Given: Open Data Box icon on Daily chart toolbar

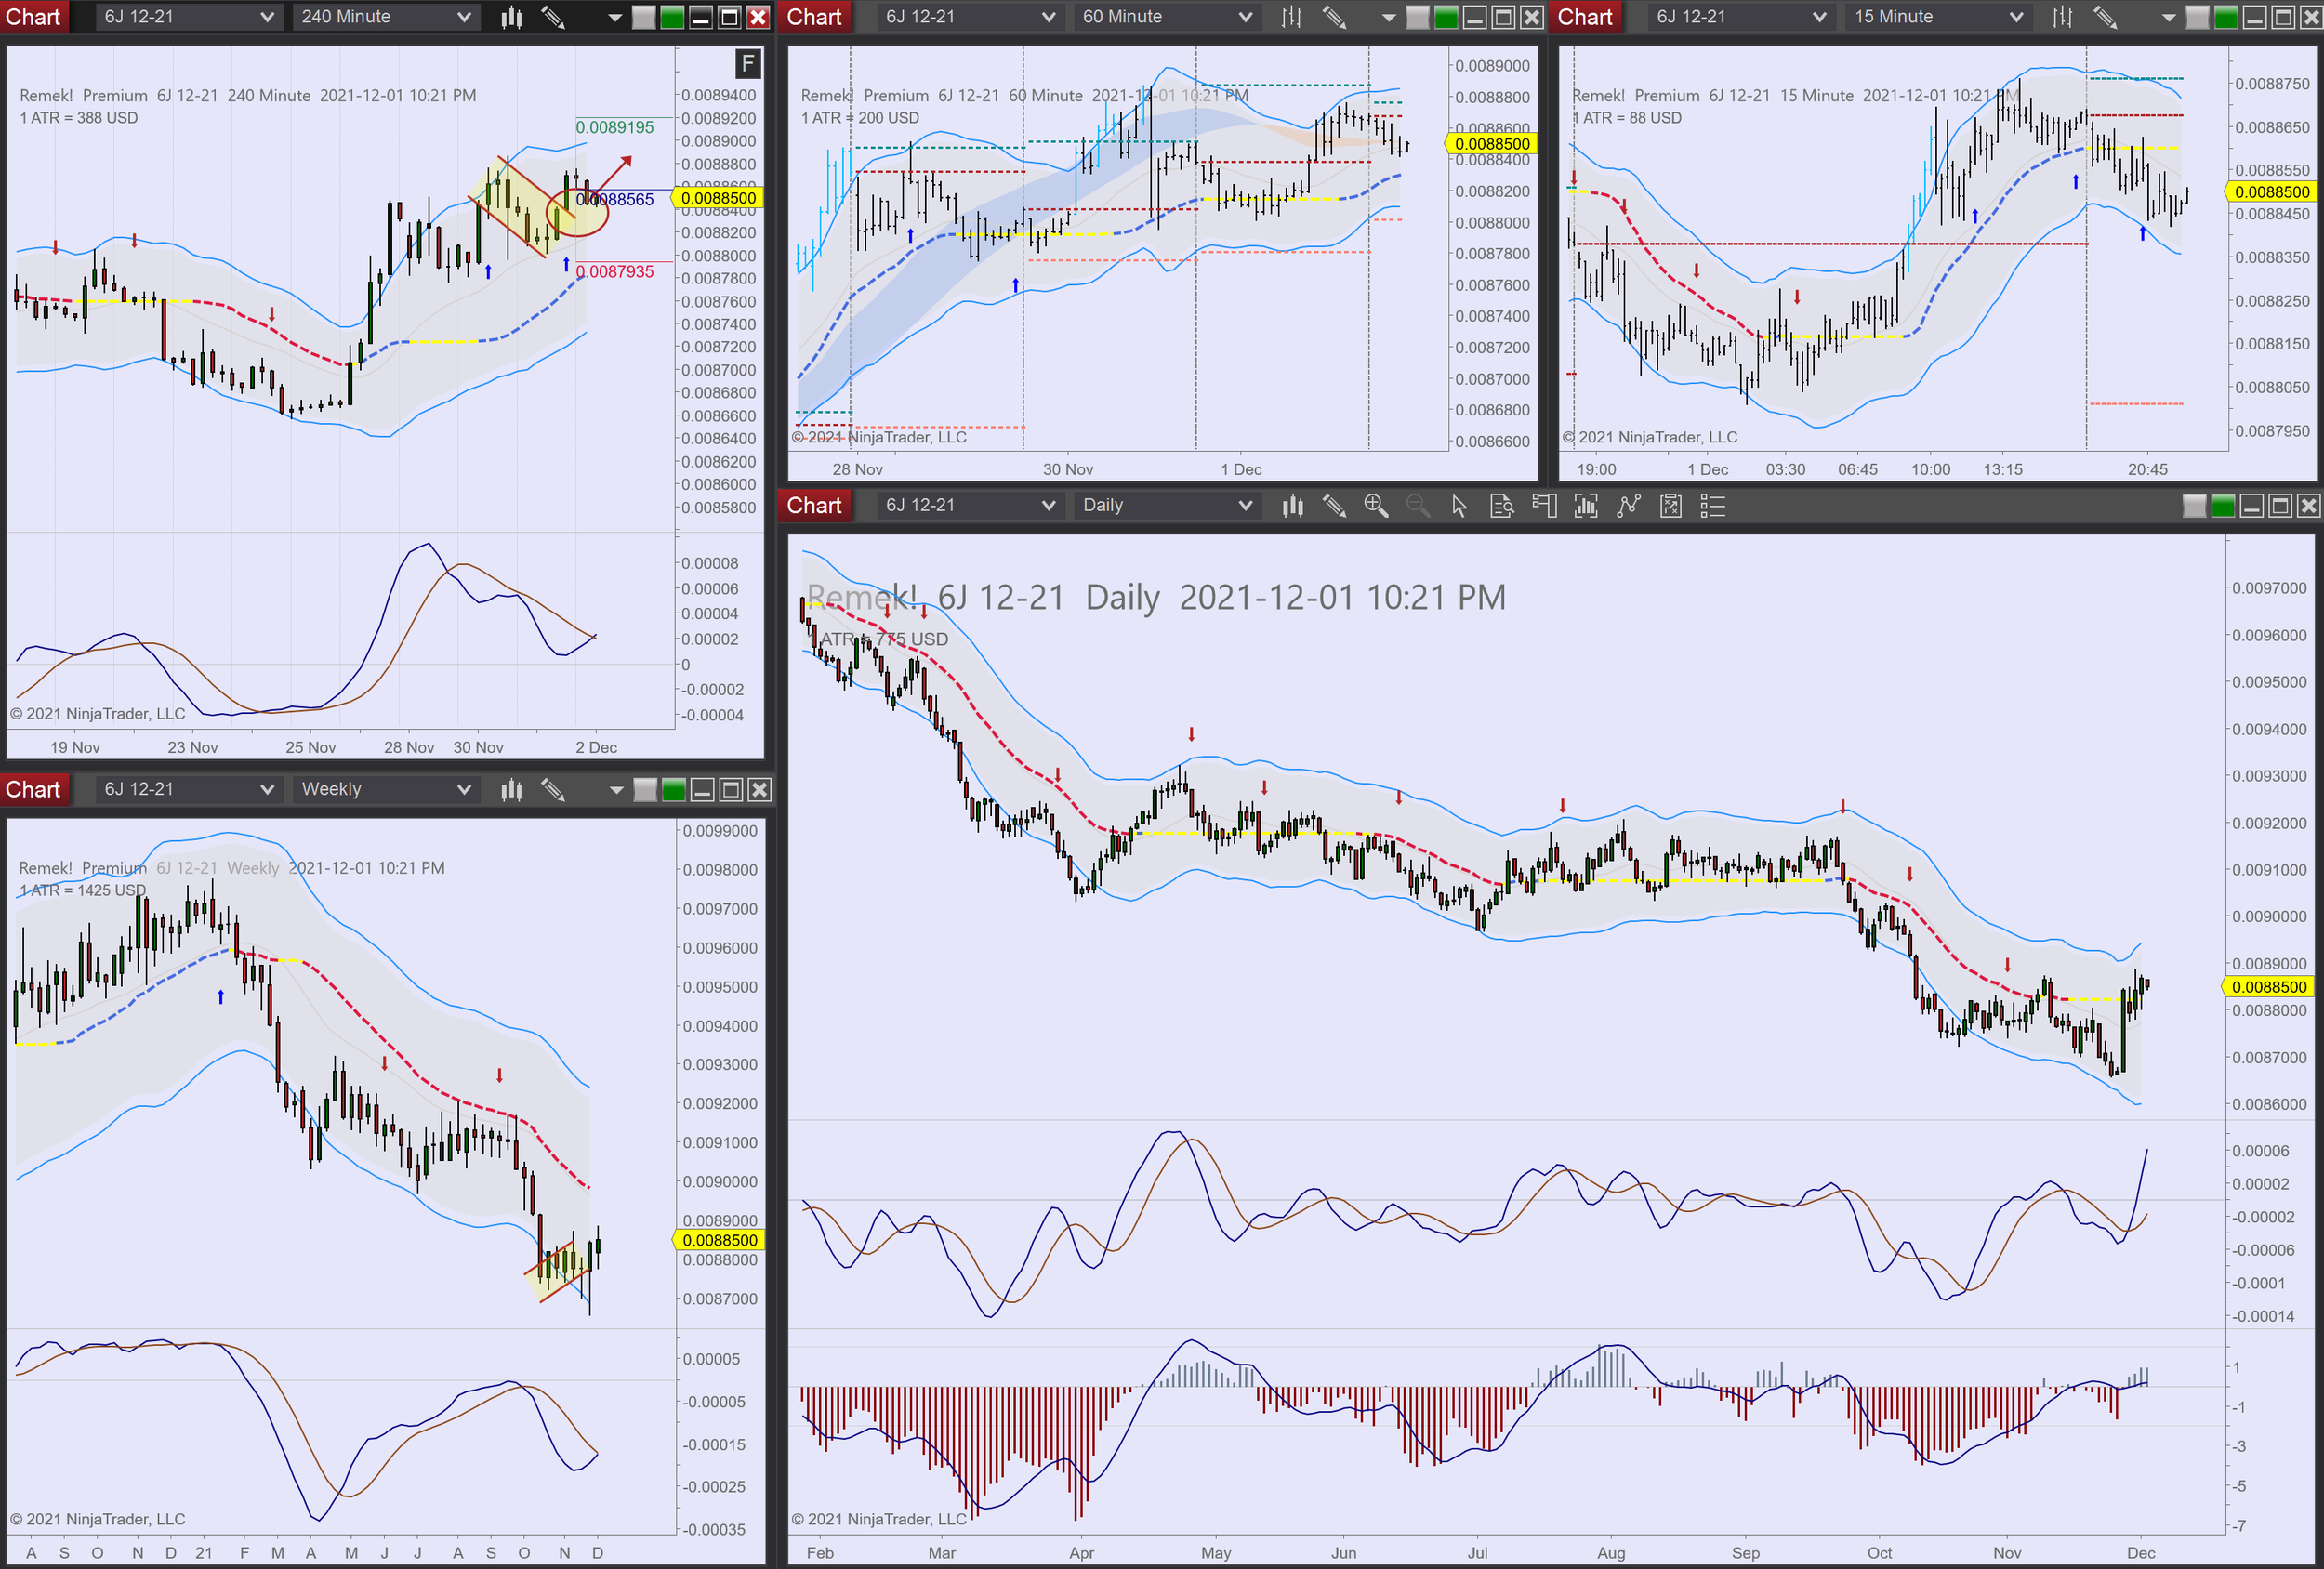Looking at the screenshot, I should tap(1501, 506).
